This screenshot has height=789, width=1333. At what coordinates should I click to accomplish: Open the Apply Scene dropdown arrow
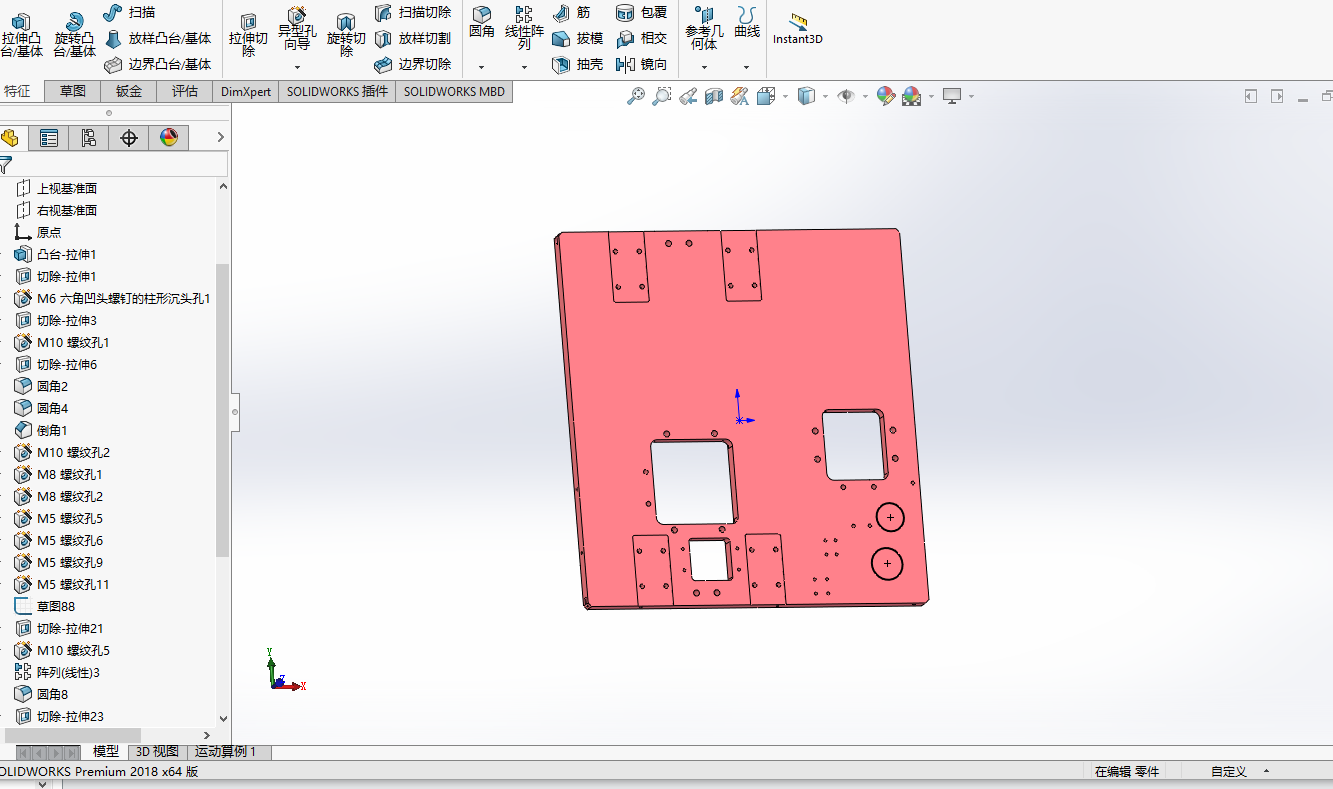(x=930, y=97)
